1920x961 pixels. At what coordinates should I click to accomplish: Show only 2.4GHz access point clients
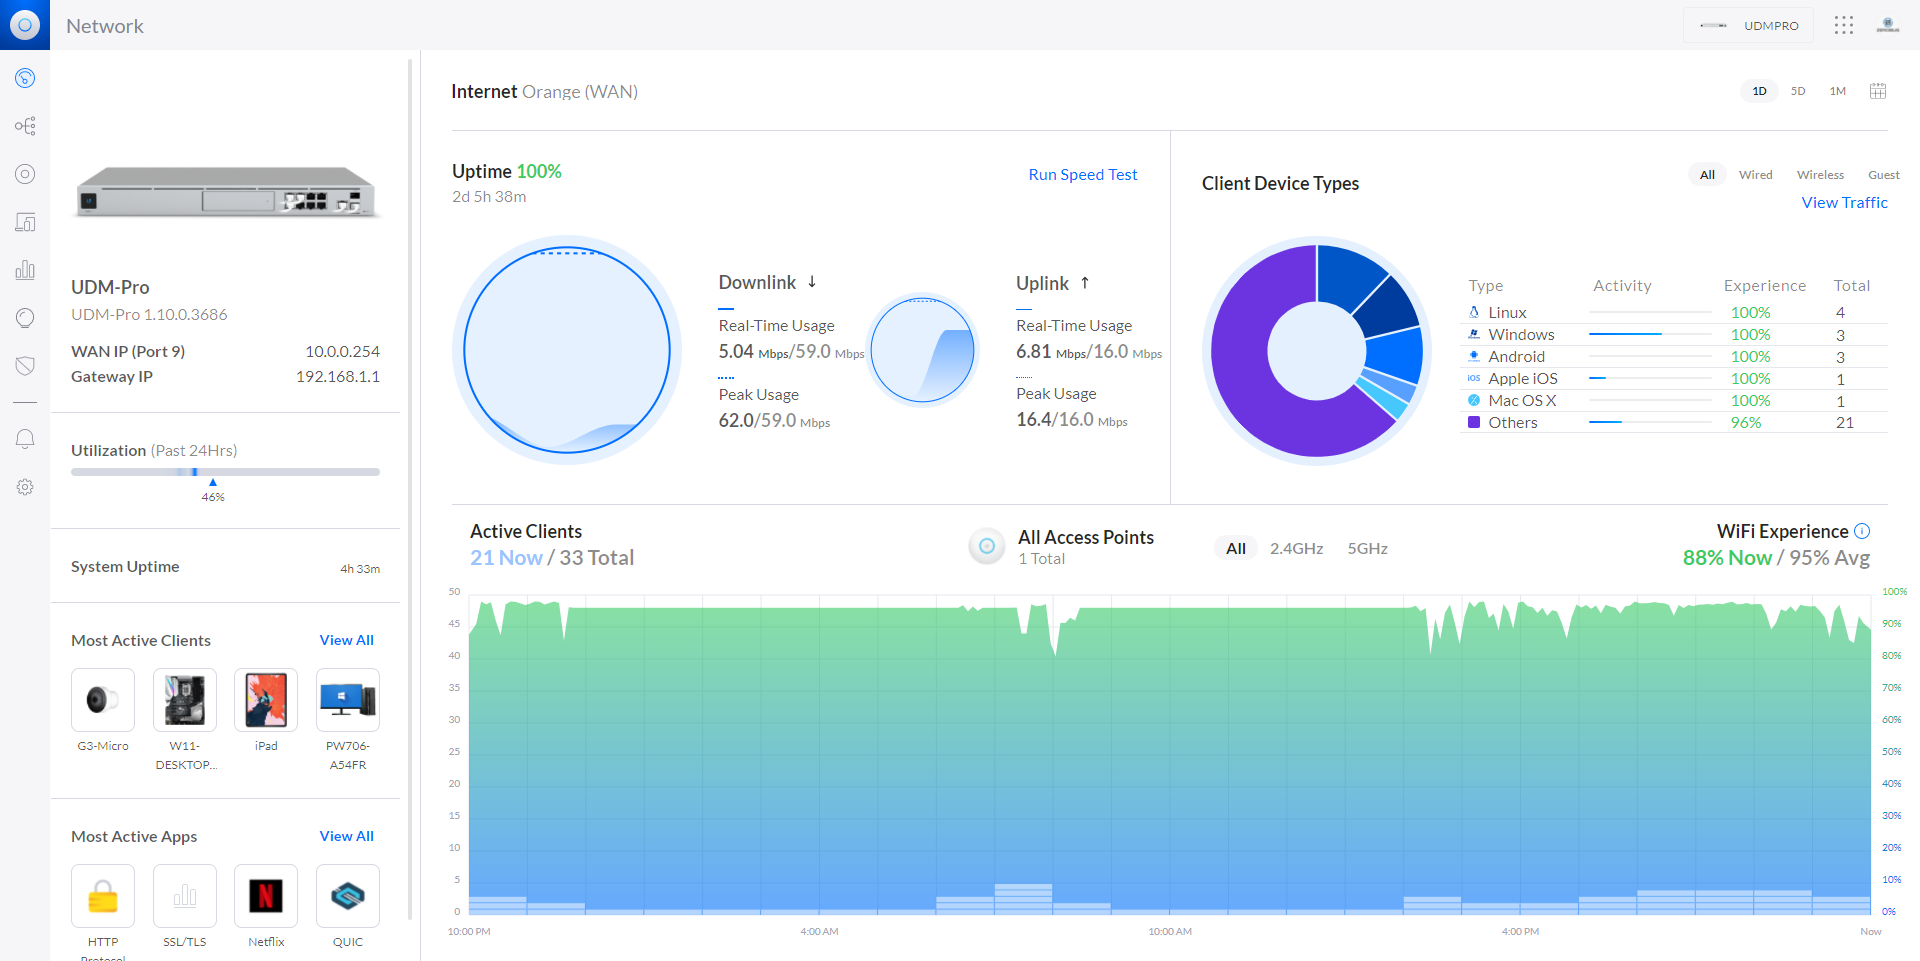tap(1296, 548)
